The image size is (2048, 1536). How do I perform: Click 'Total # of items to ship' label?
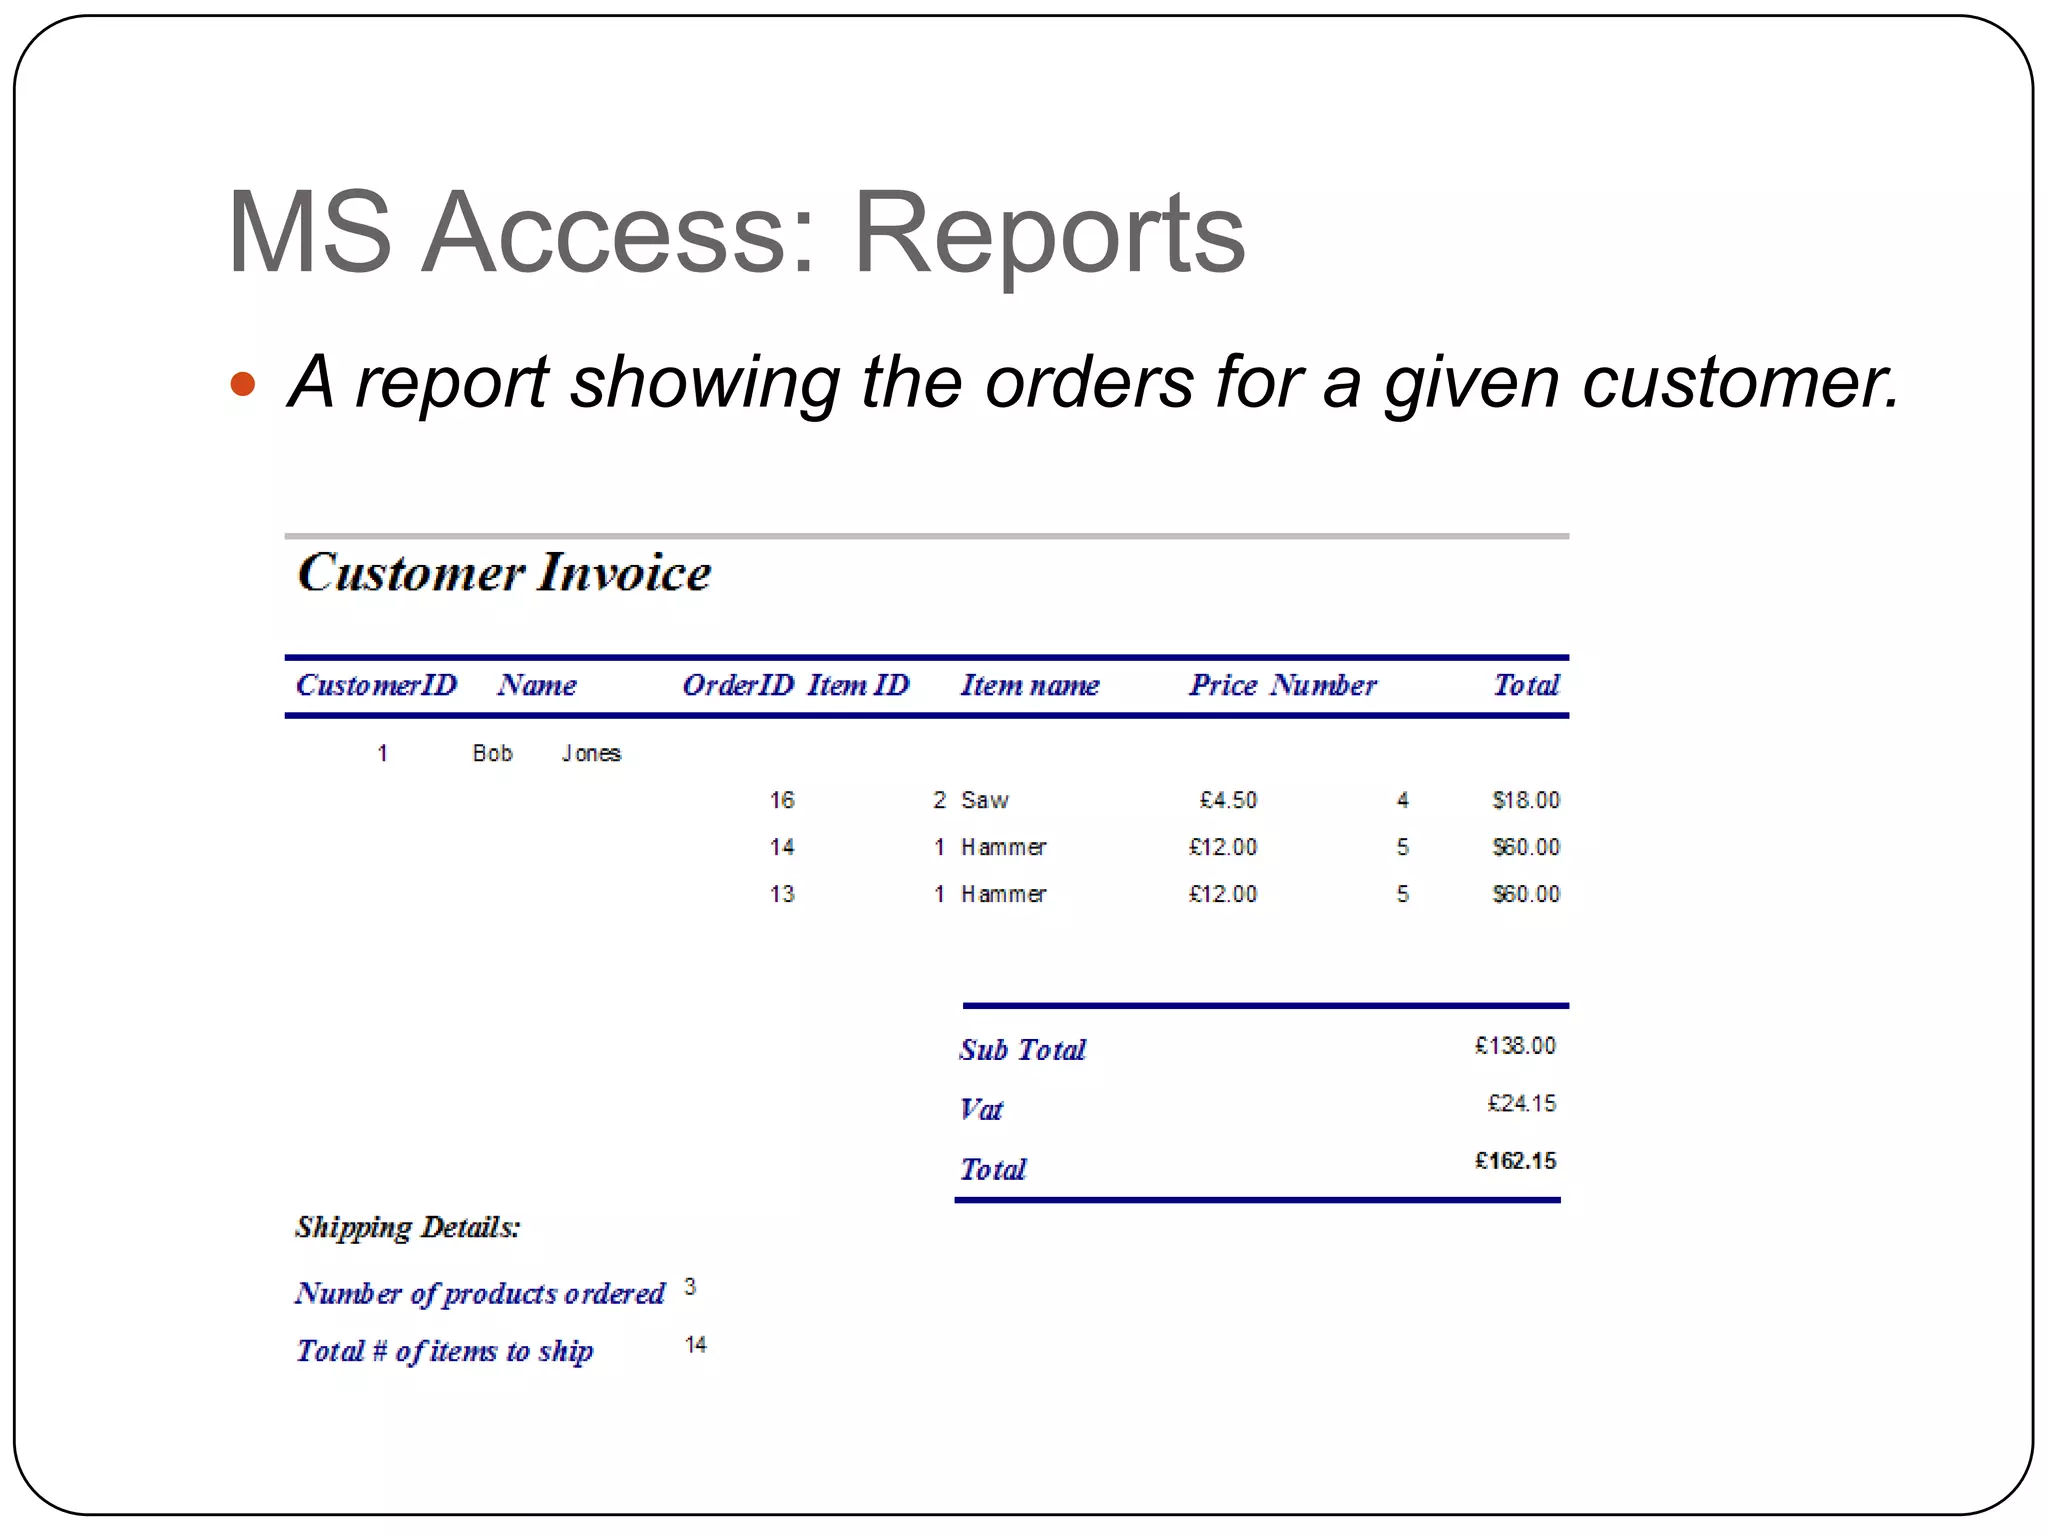point(444,1352)
